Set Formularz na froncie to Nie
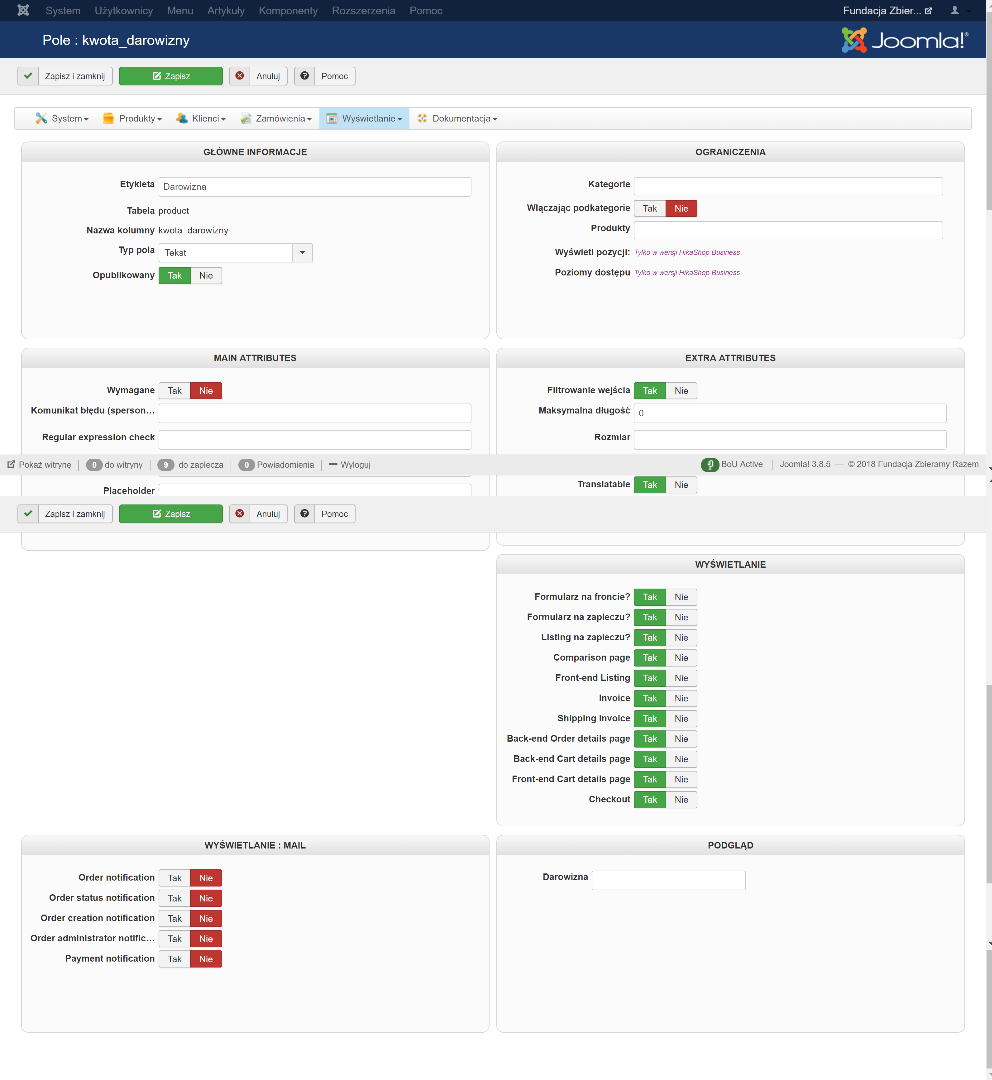Viewport: 992px width, 1080px height. 681,597
